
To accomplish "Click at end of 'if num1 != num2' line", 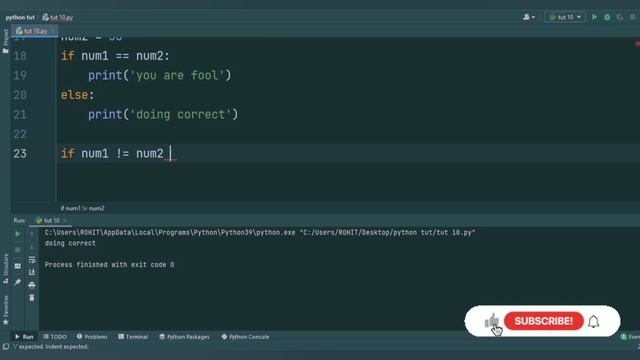I will coord(170,154).
